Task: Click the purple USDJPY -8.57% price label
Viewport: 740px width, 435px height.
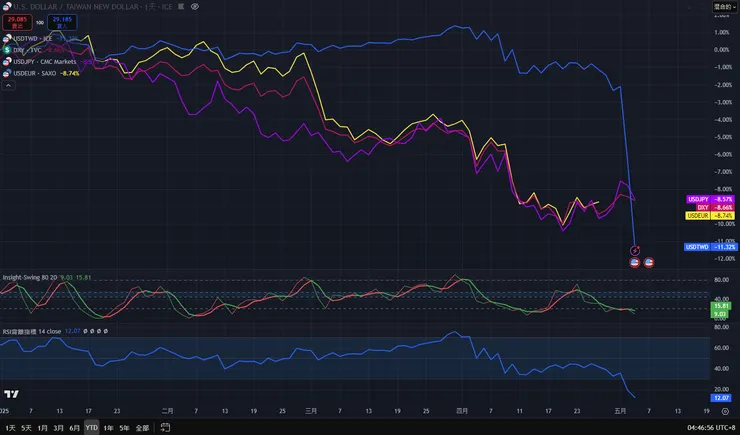Action: tap(710, 199)
